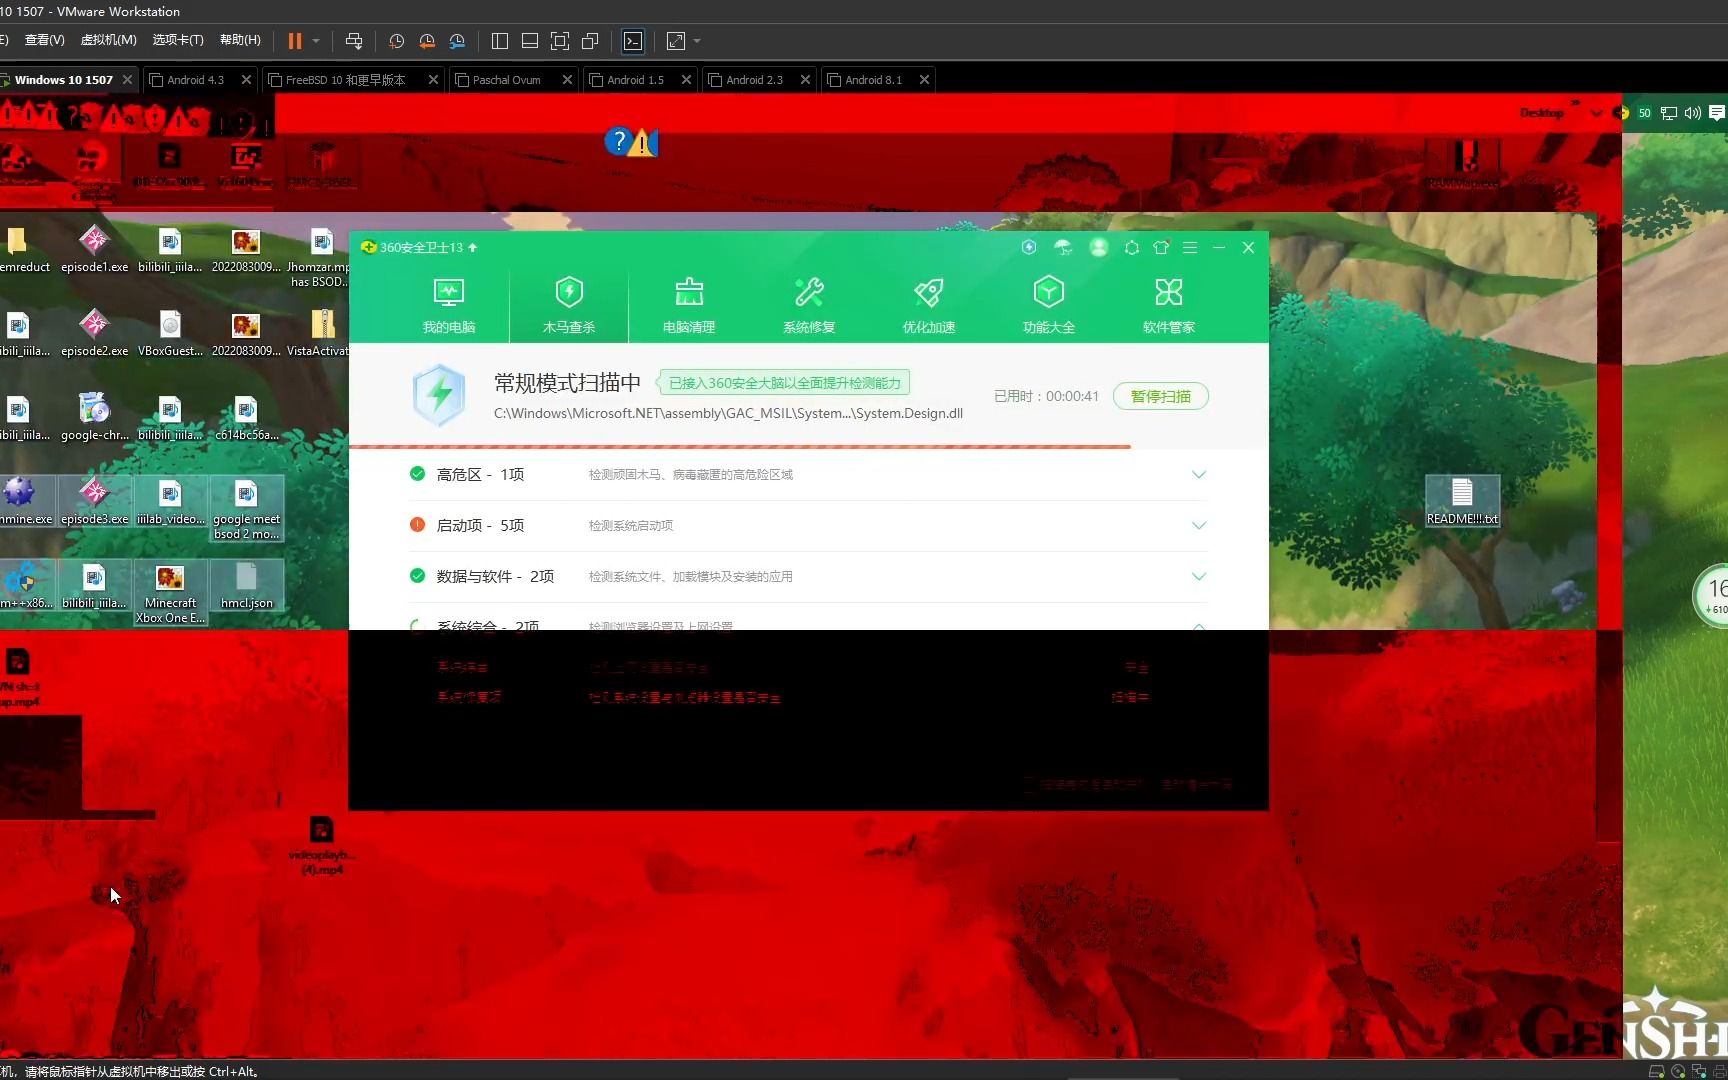
Task: Click 暂停扫描 to pause the scan
Action: pyautogui.click(x=1161, y=396)
